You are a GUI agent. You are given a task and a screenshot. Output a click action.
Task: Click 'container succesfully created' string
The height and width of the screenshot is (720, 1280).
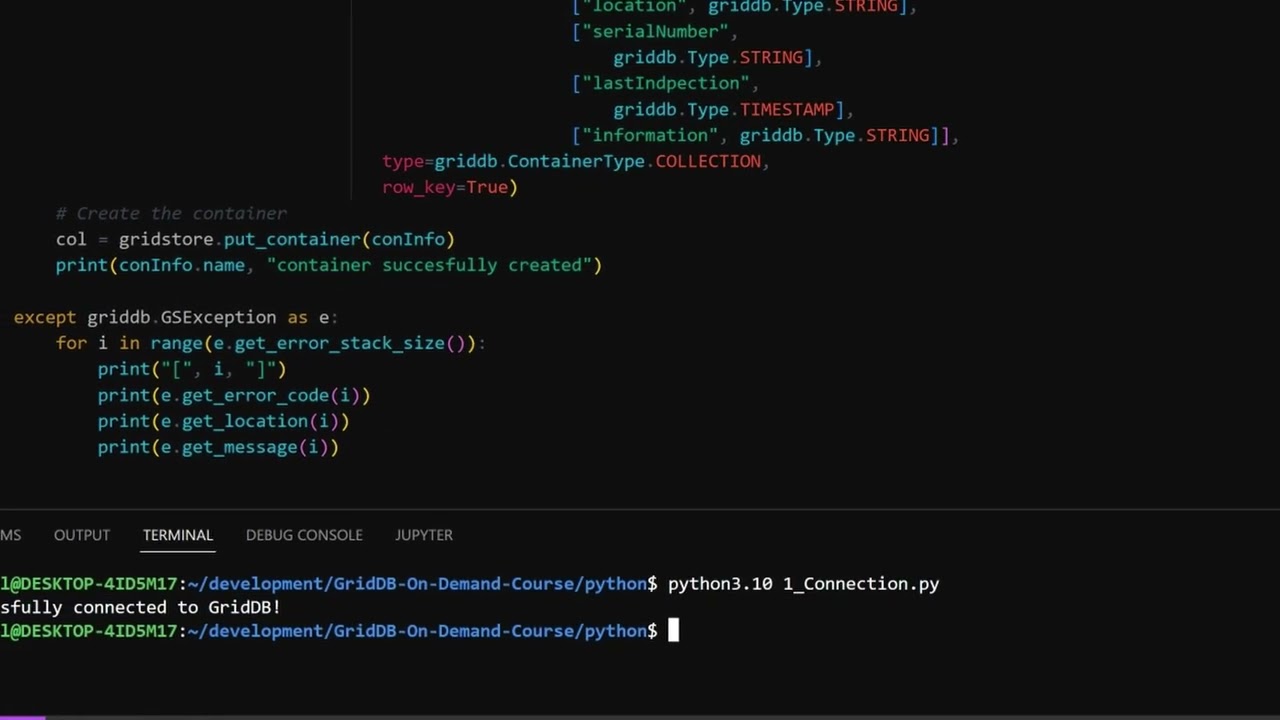(429, 265)
